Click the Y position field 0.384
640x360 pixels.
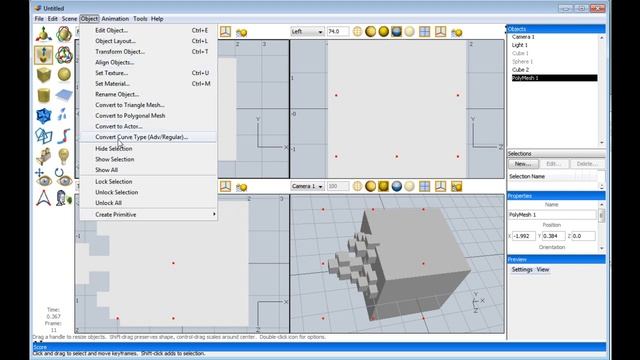(553, 236)
